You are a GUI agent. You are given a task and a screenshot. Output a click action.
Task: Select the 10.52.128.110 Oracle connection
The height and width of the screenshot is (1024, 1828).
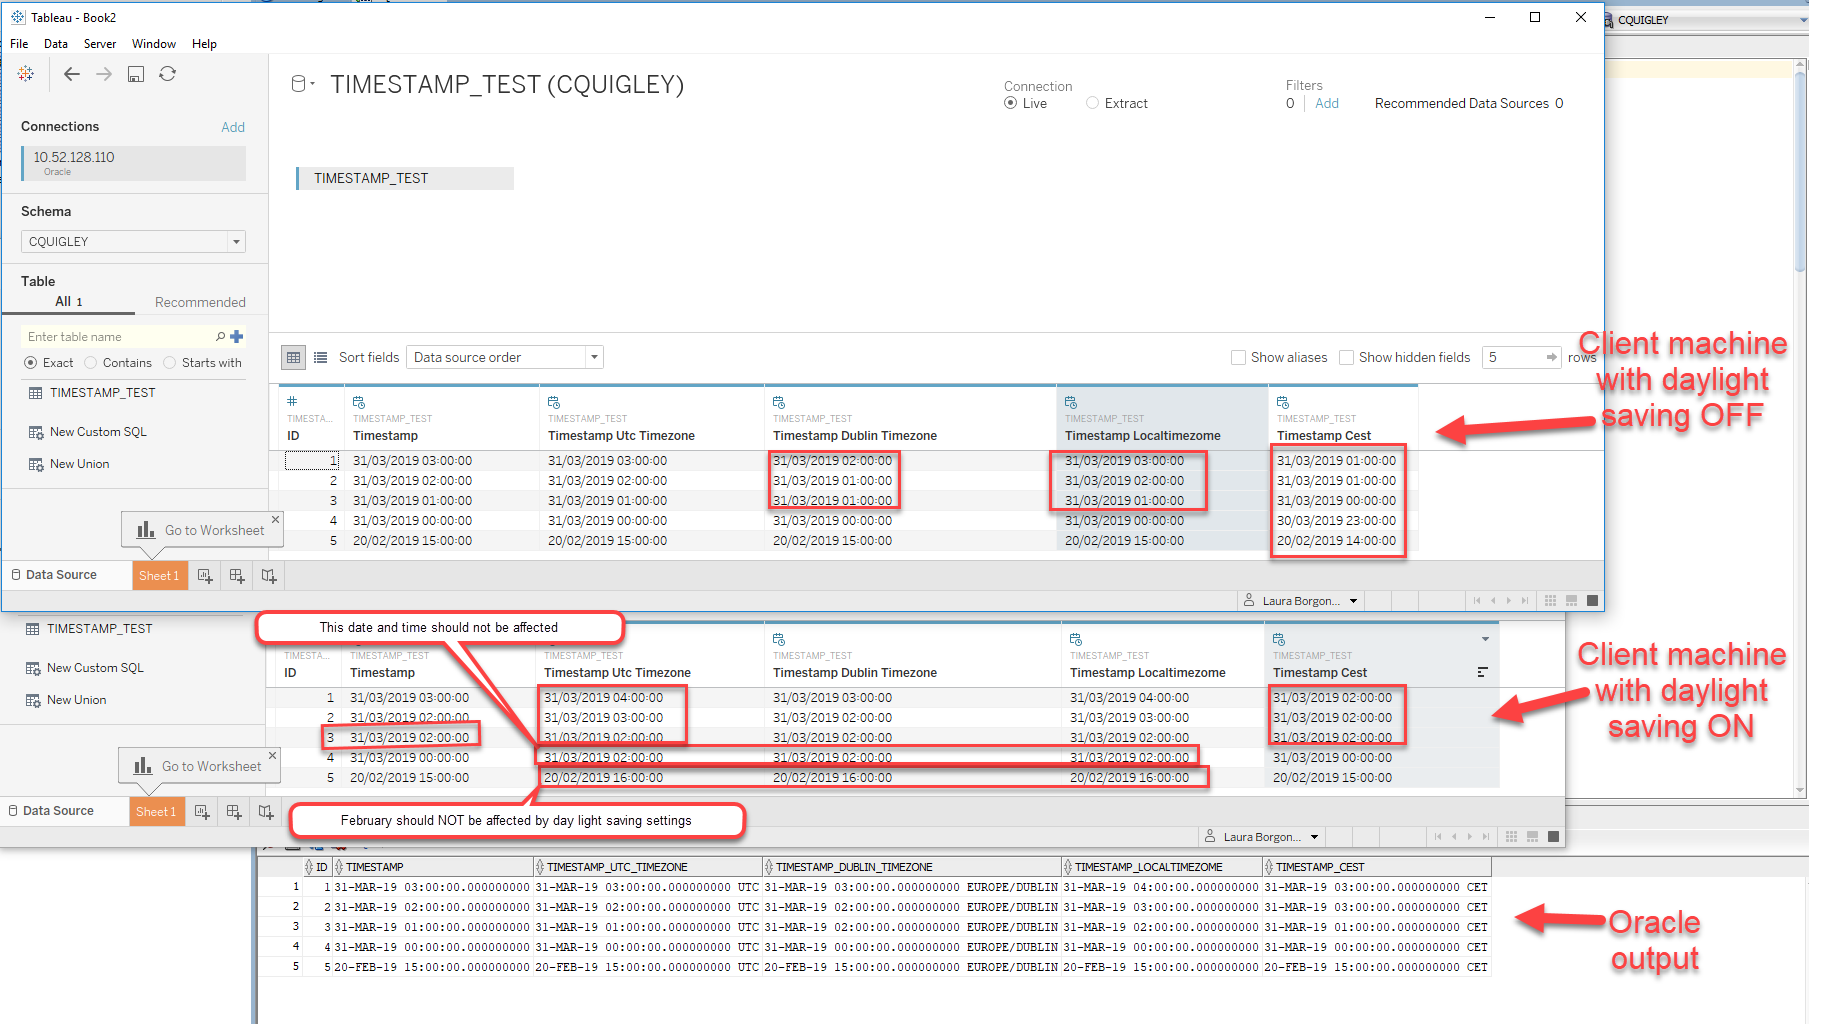[134, 164]
